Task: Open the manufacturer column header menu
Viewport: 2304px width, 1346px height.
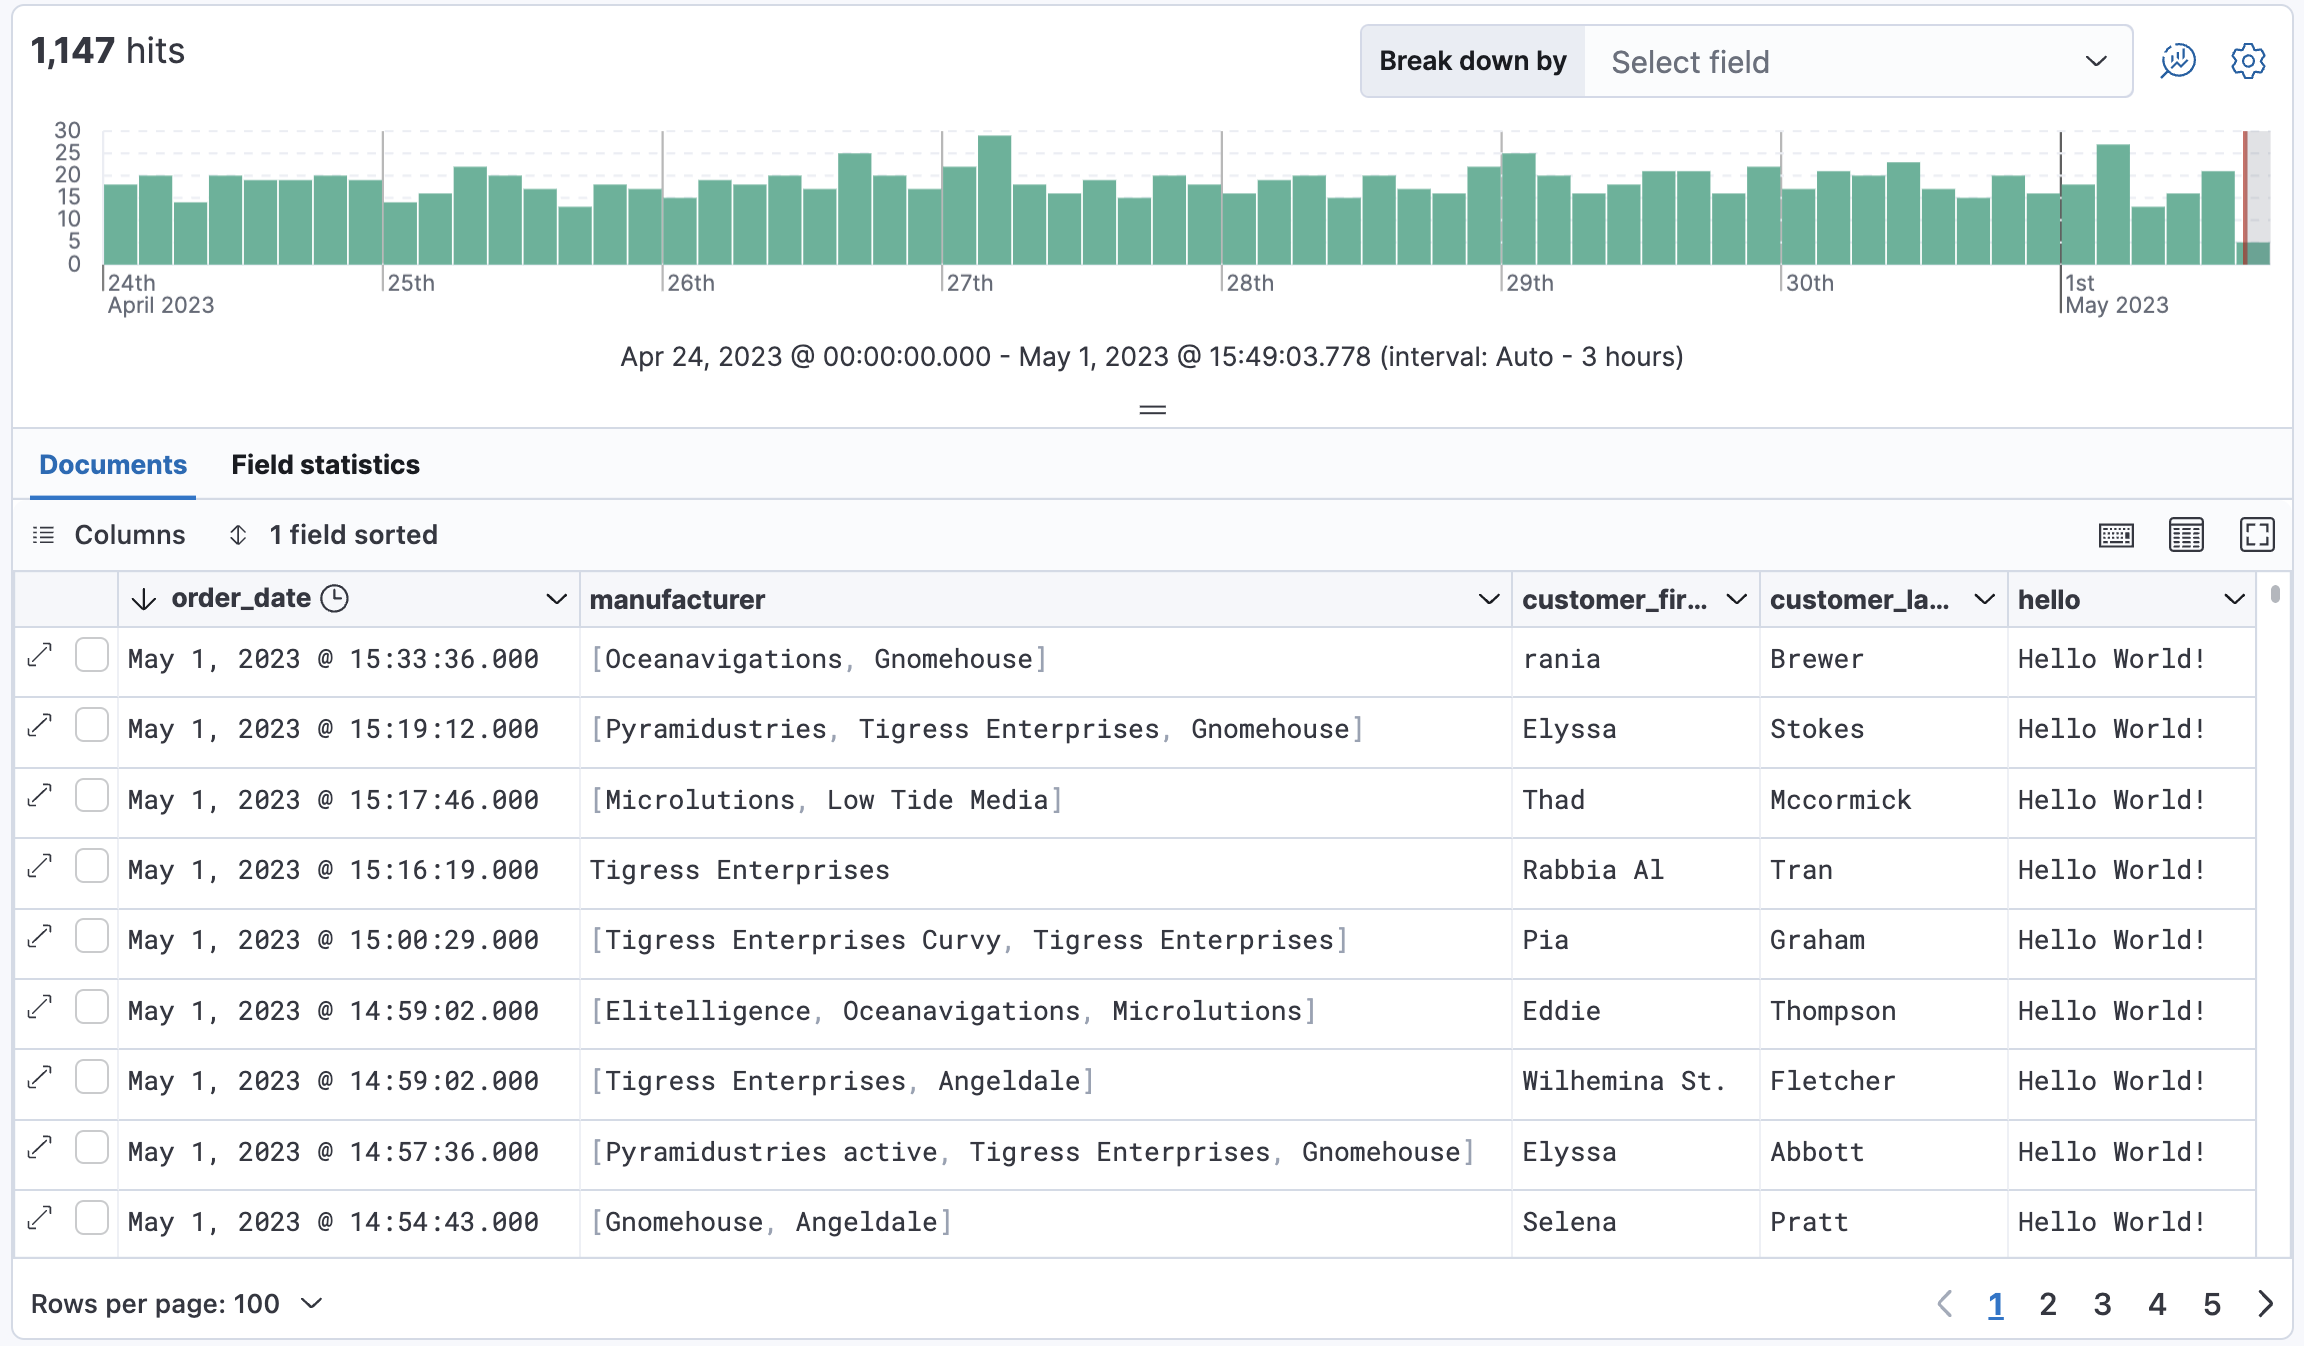Action: click(x=1487, y=598)
